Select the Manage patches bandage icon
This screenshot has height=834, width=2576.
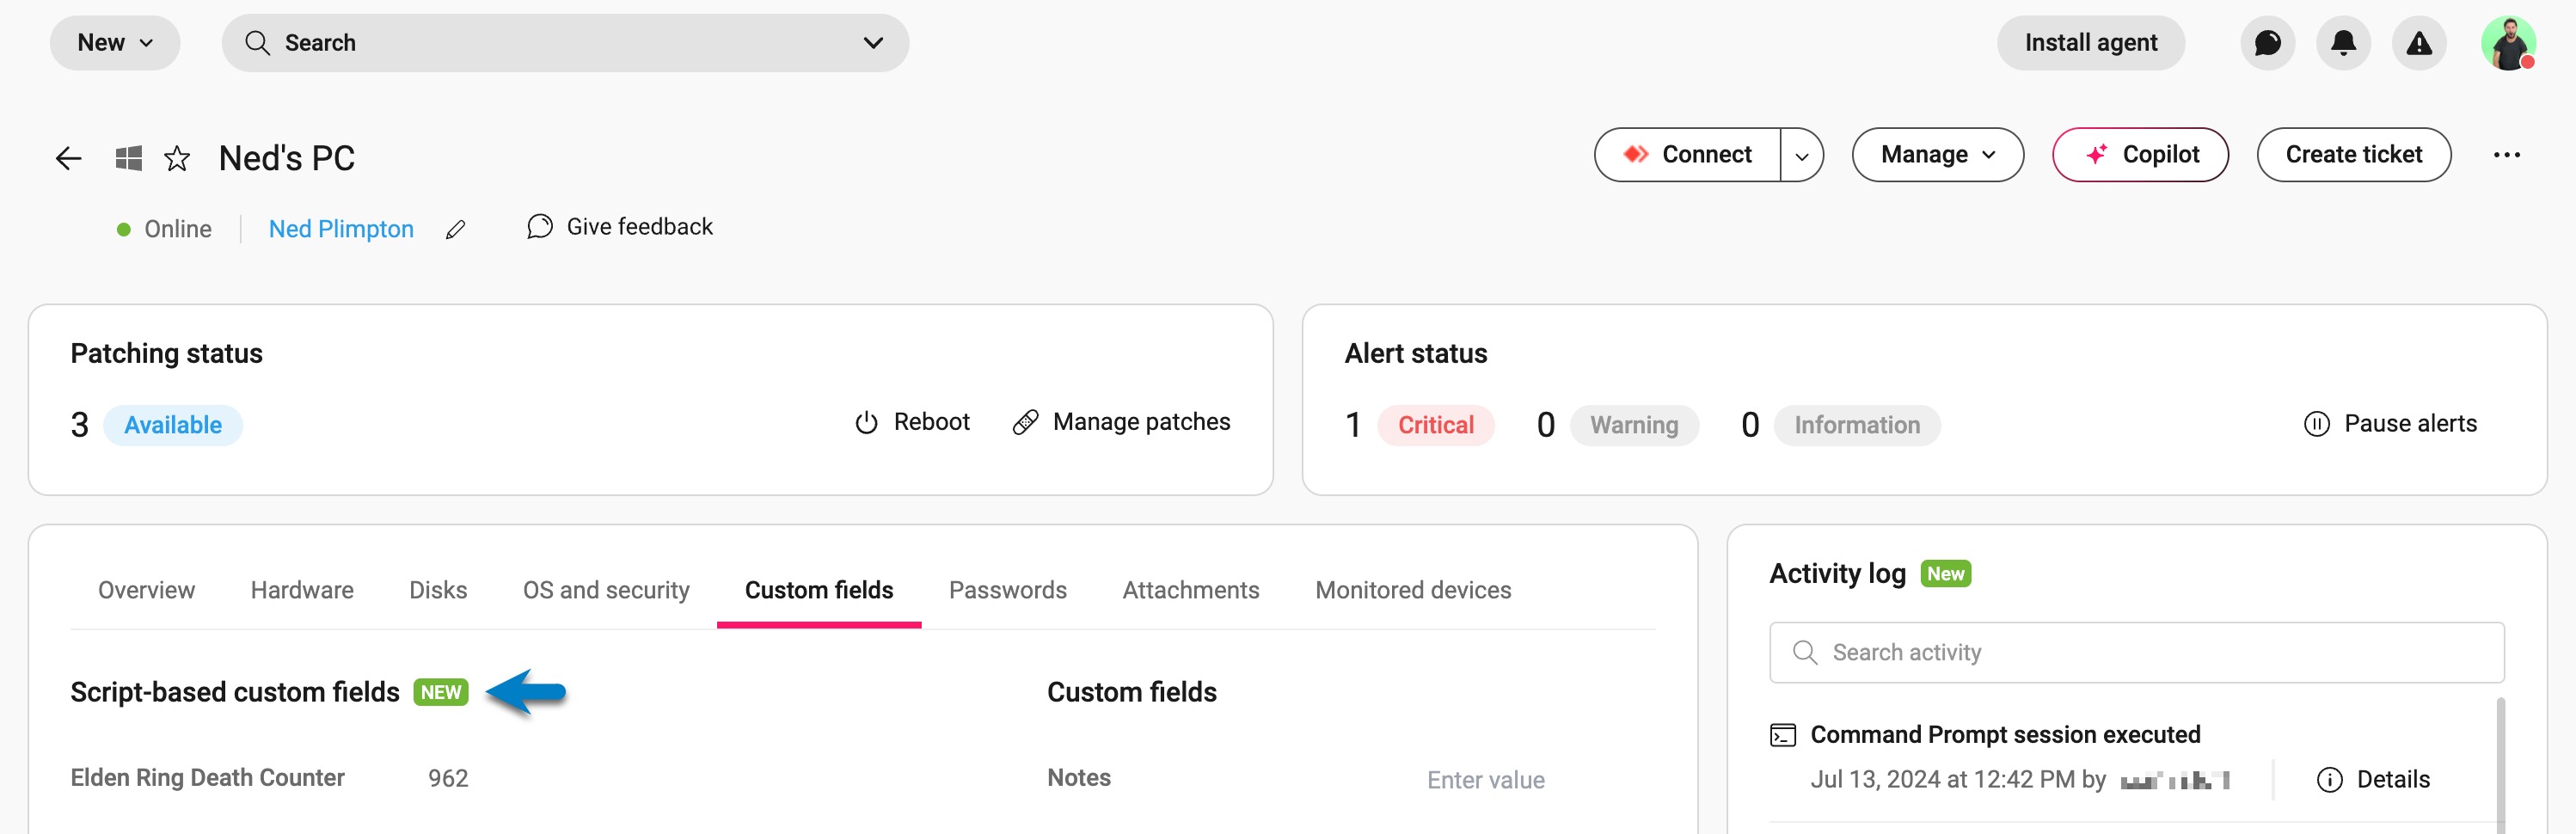(1025, 422)
